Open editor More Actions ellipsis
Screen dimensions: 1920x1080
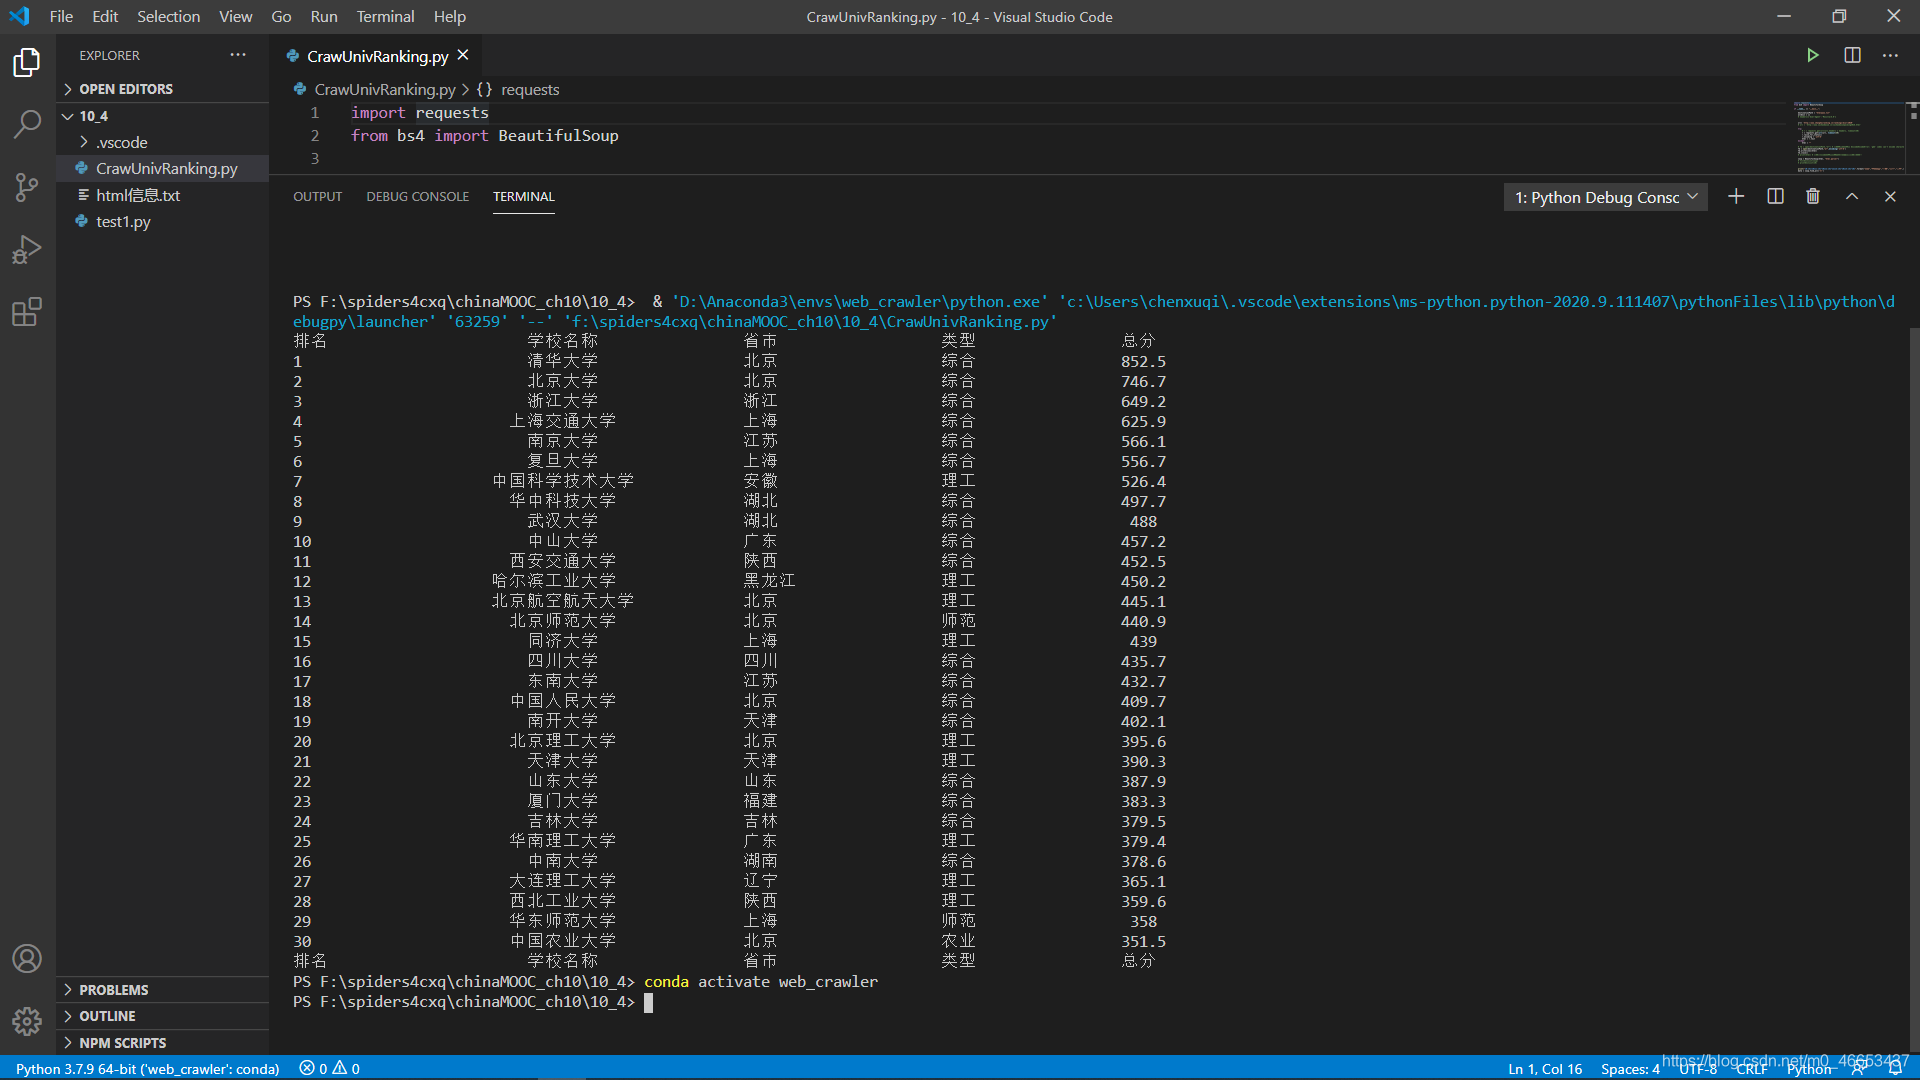point(1890,56)
